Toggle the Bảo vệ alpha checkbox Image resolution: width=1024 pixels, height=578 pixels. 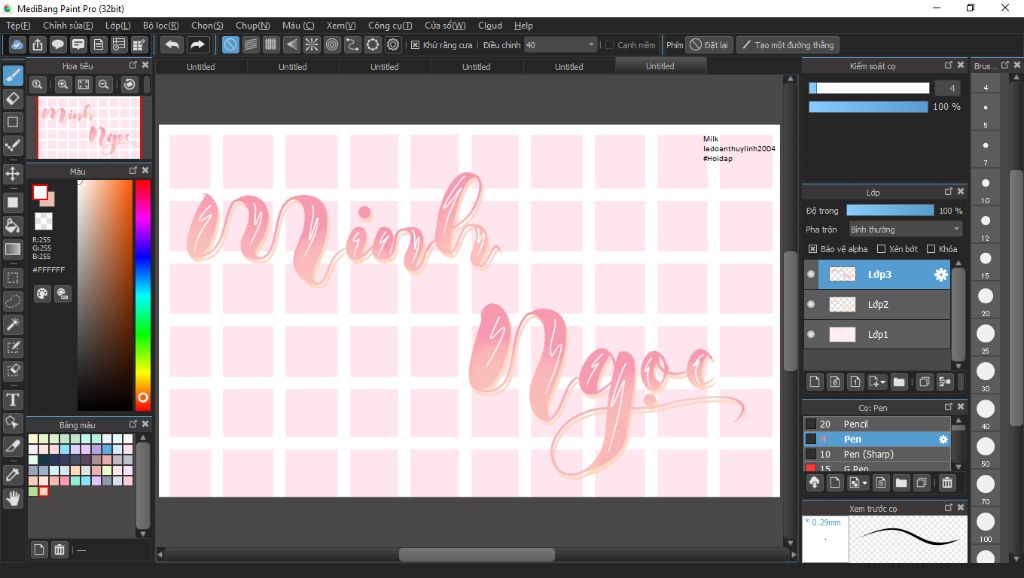812,249
